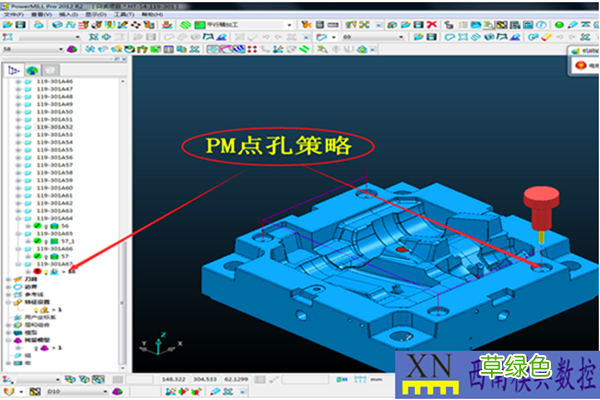Screen dimensions: 600x400
Task: Select tree item 119-301A57
Action: (54, 165)
